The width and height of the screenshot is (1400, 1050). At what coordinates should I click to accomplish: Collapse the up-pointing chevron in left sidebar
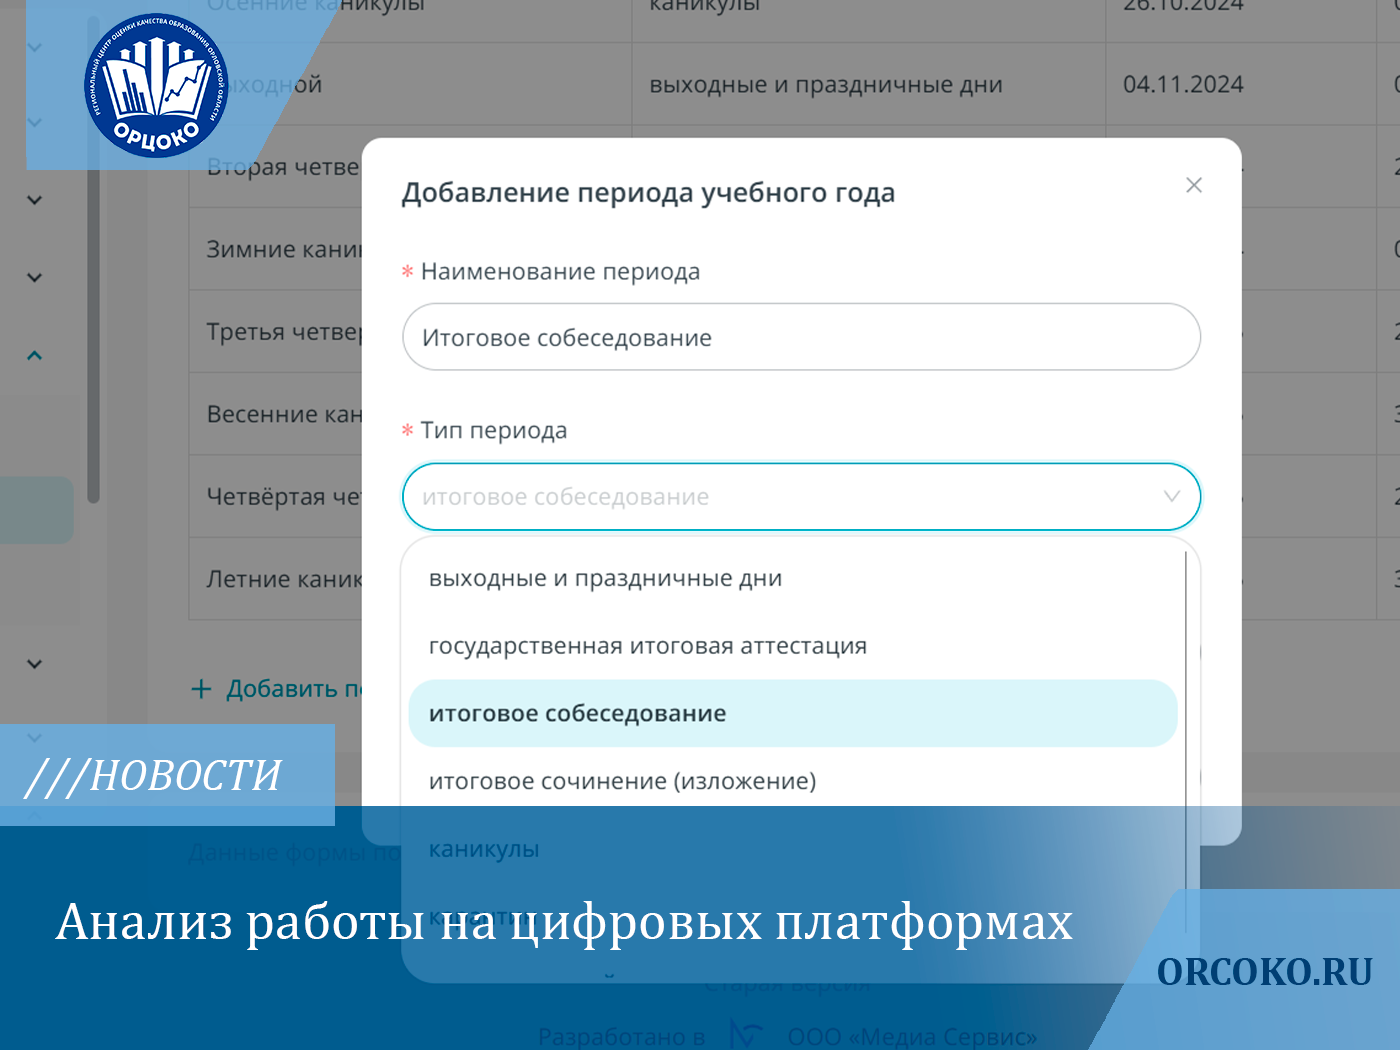tap(35, 356)
